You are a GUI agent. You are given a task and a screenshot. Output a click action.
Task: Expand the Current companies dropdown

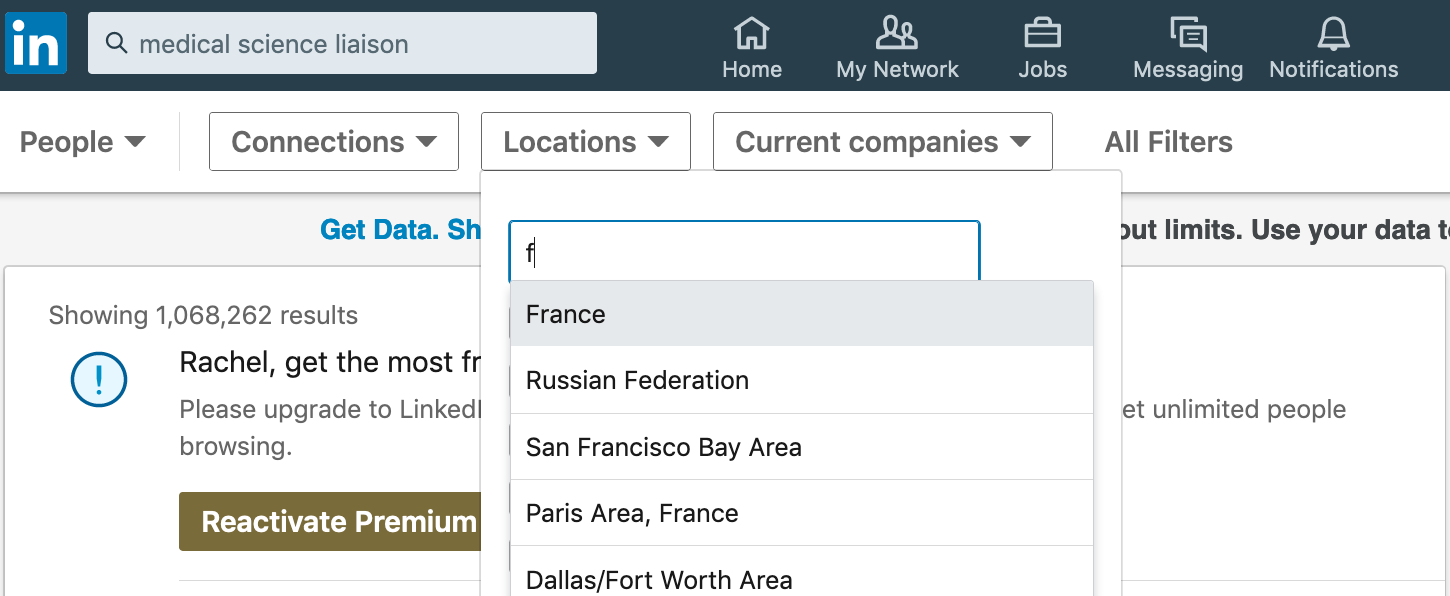[883, 142]
